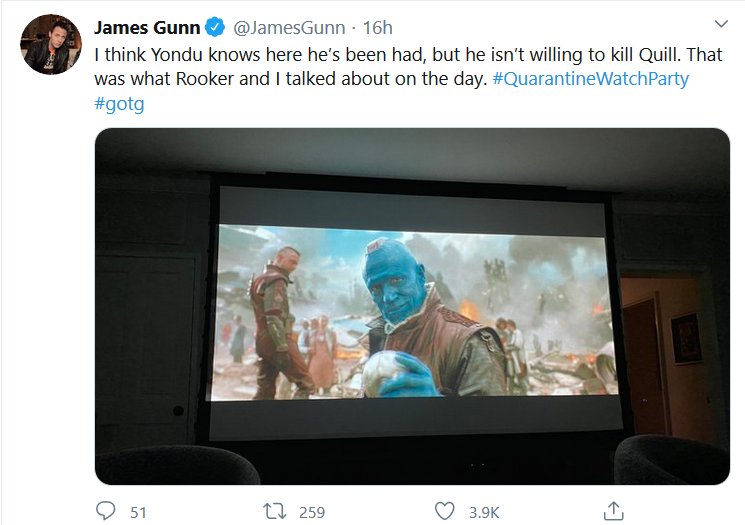Click the reply speech bubble icon

point(106,511)
